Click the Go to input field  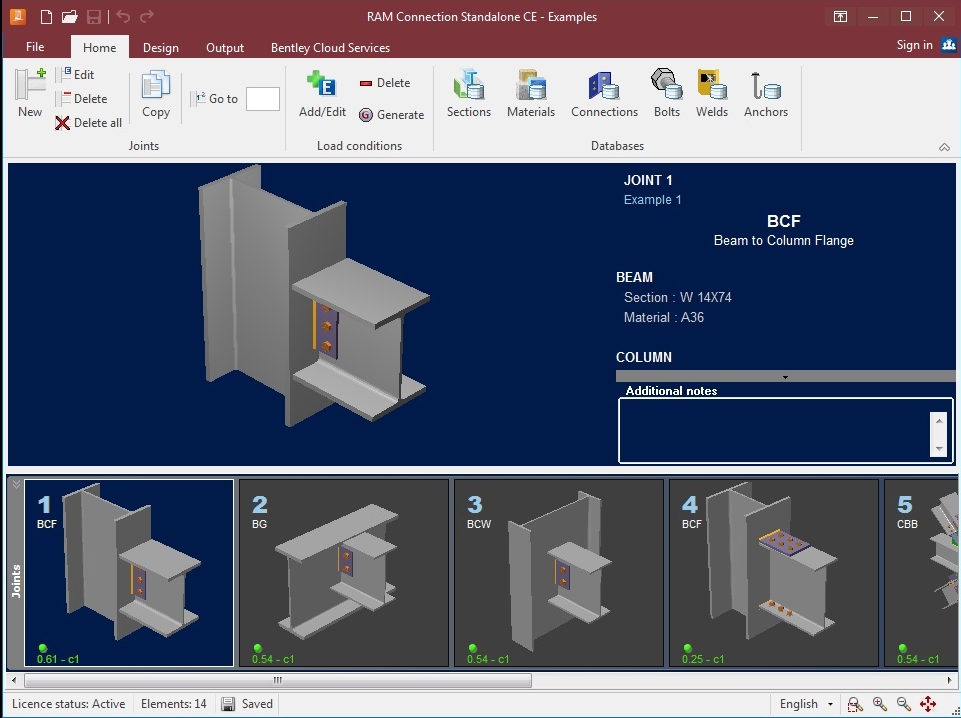tap(263, 99)
